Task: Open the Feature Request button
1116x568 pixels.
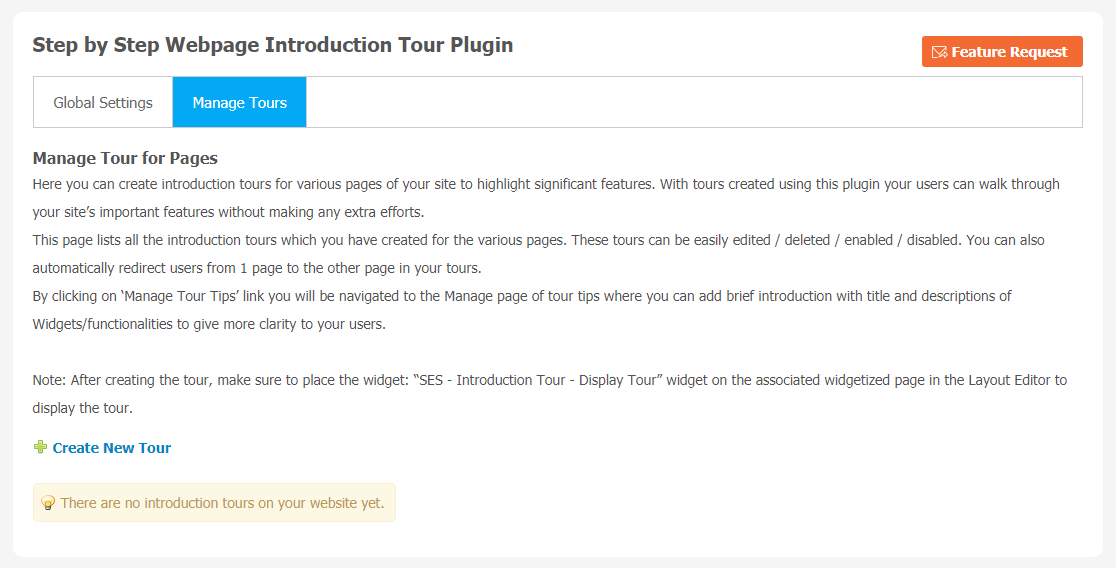Action: 1002,52
